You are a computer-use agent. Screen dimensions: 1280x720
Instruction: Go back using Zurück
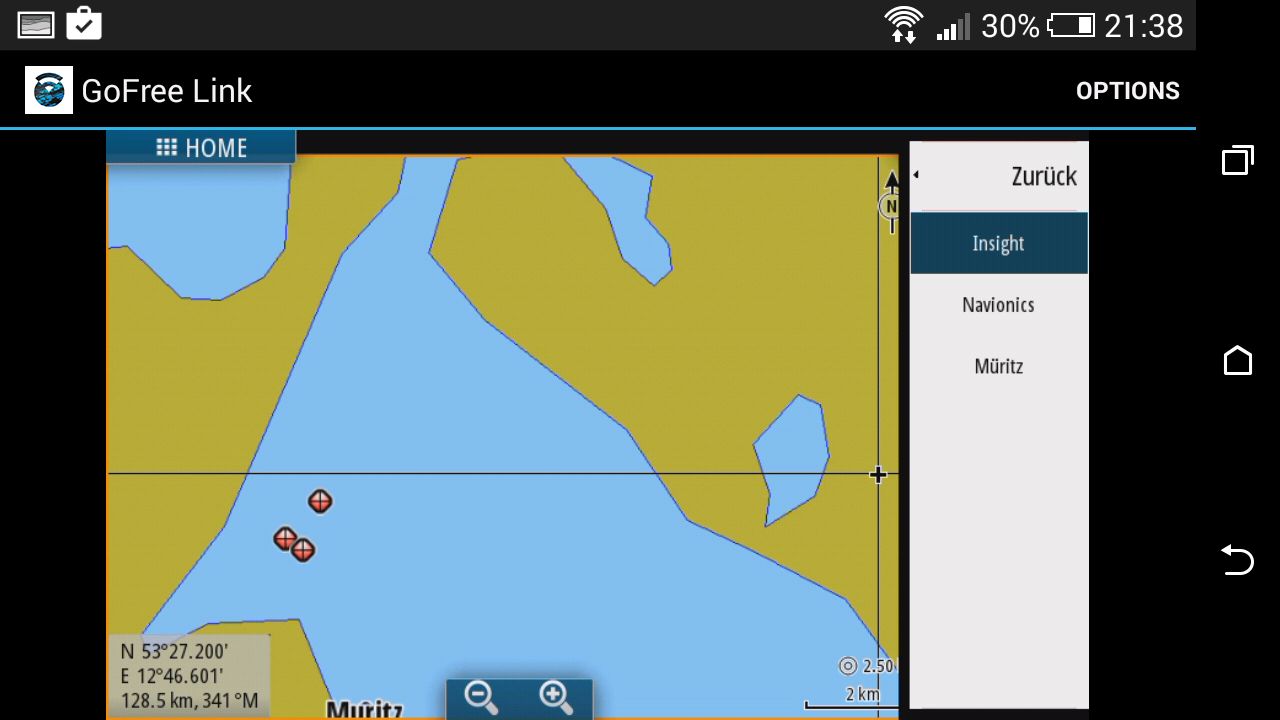click(x=998, y=177)
